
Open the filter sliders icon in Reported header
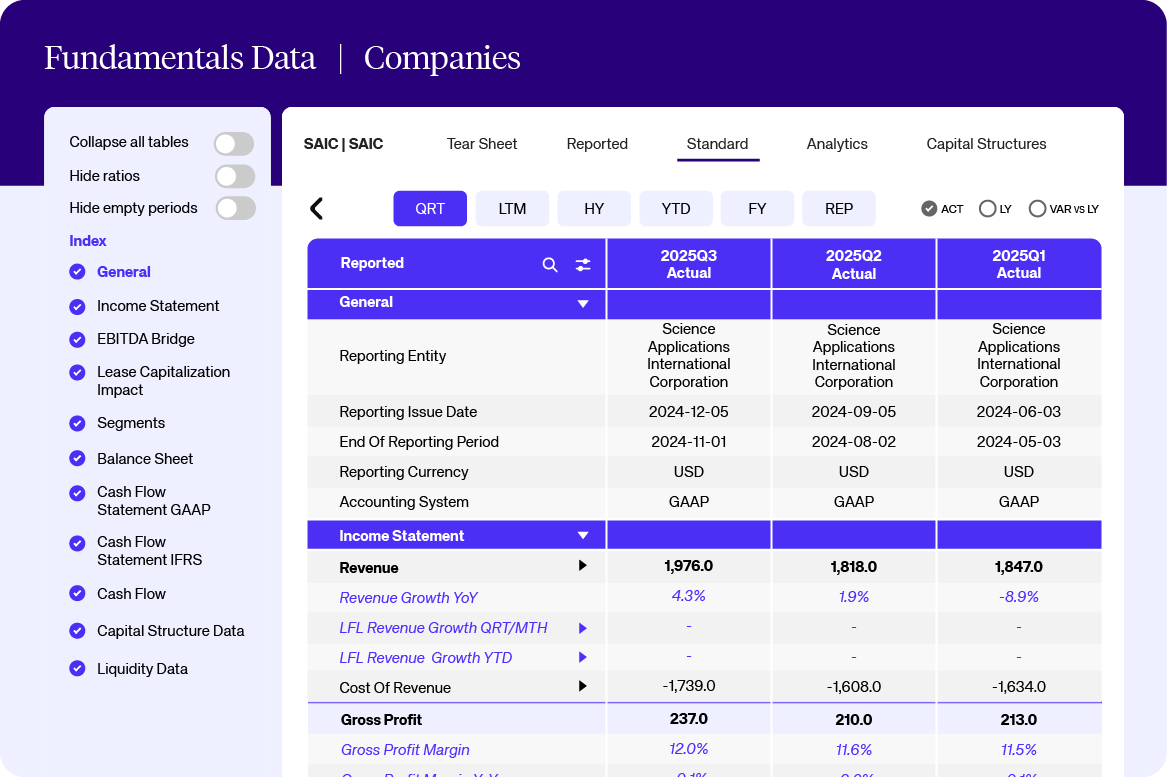[x=583, y=265]
